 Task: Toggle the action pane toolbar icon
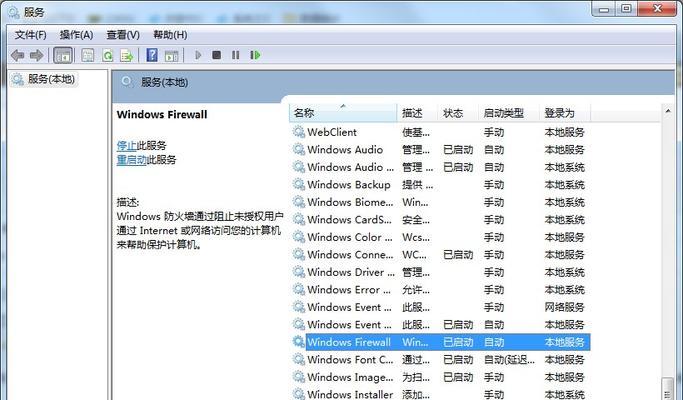click(x=171, y=55)
